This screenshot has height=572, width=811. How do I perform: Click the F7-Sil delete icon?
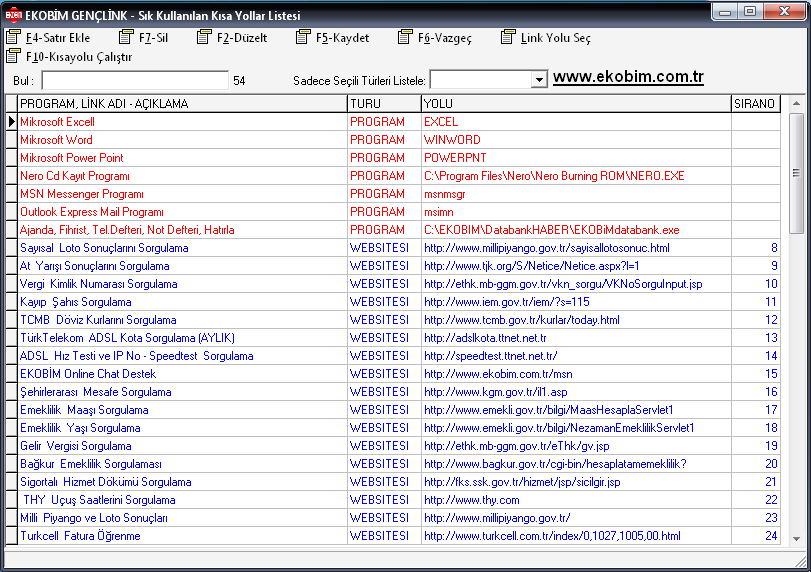[x=126, y=37]
